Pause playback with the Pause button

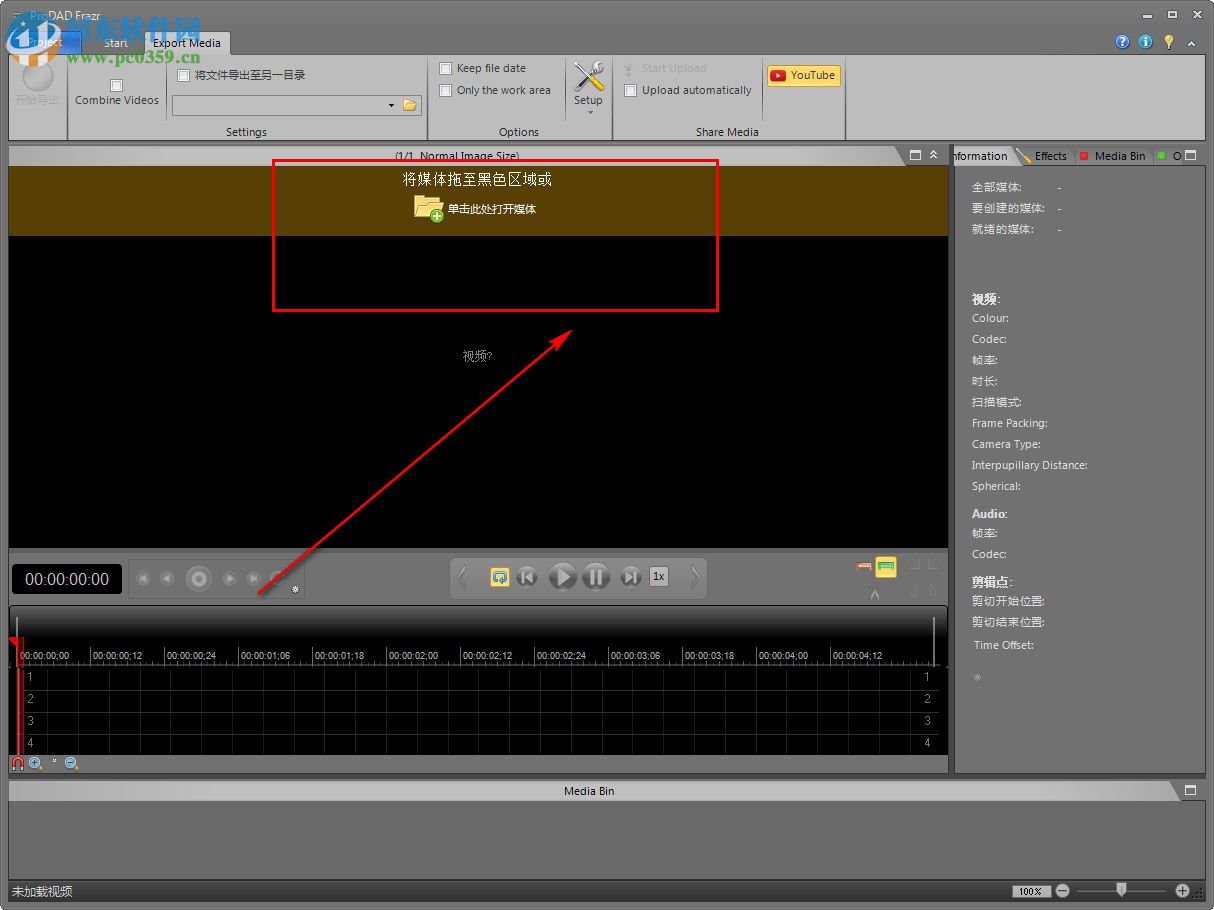click(x=596, y=577)
